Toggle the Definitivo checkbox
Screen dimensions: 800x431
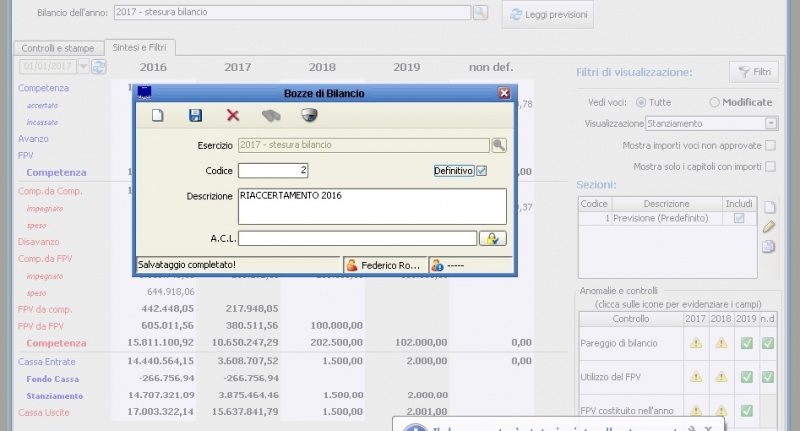(482, 171)
